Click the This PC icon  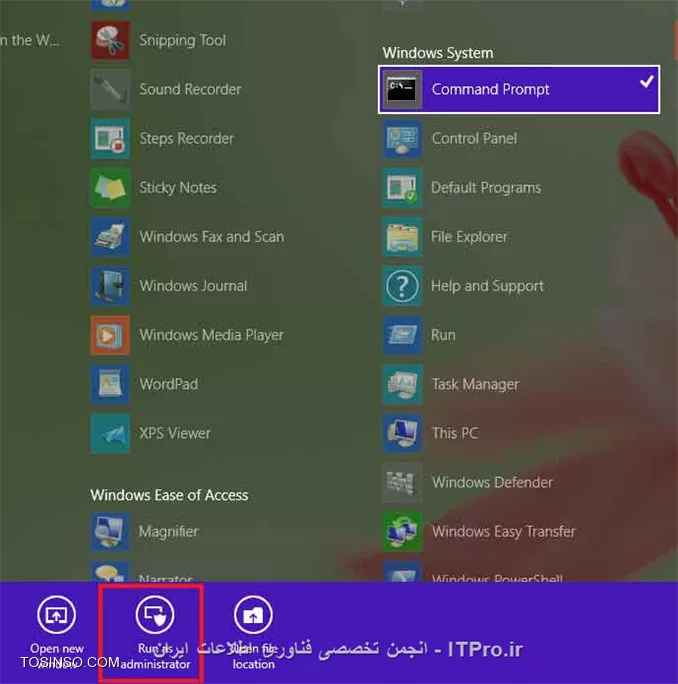click(402, 434)
